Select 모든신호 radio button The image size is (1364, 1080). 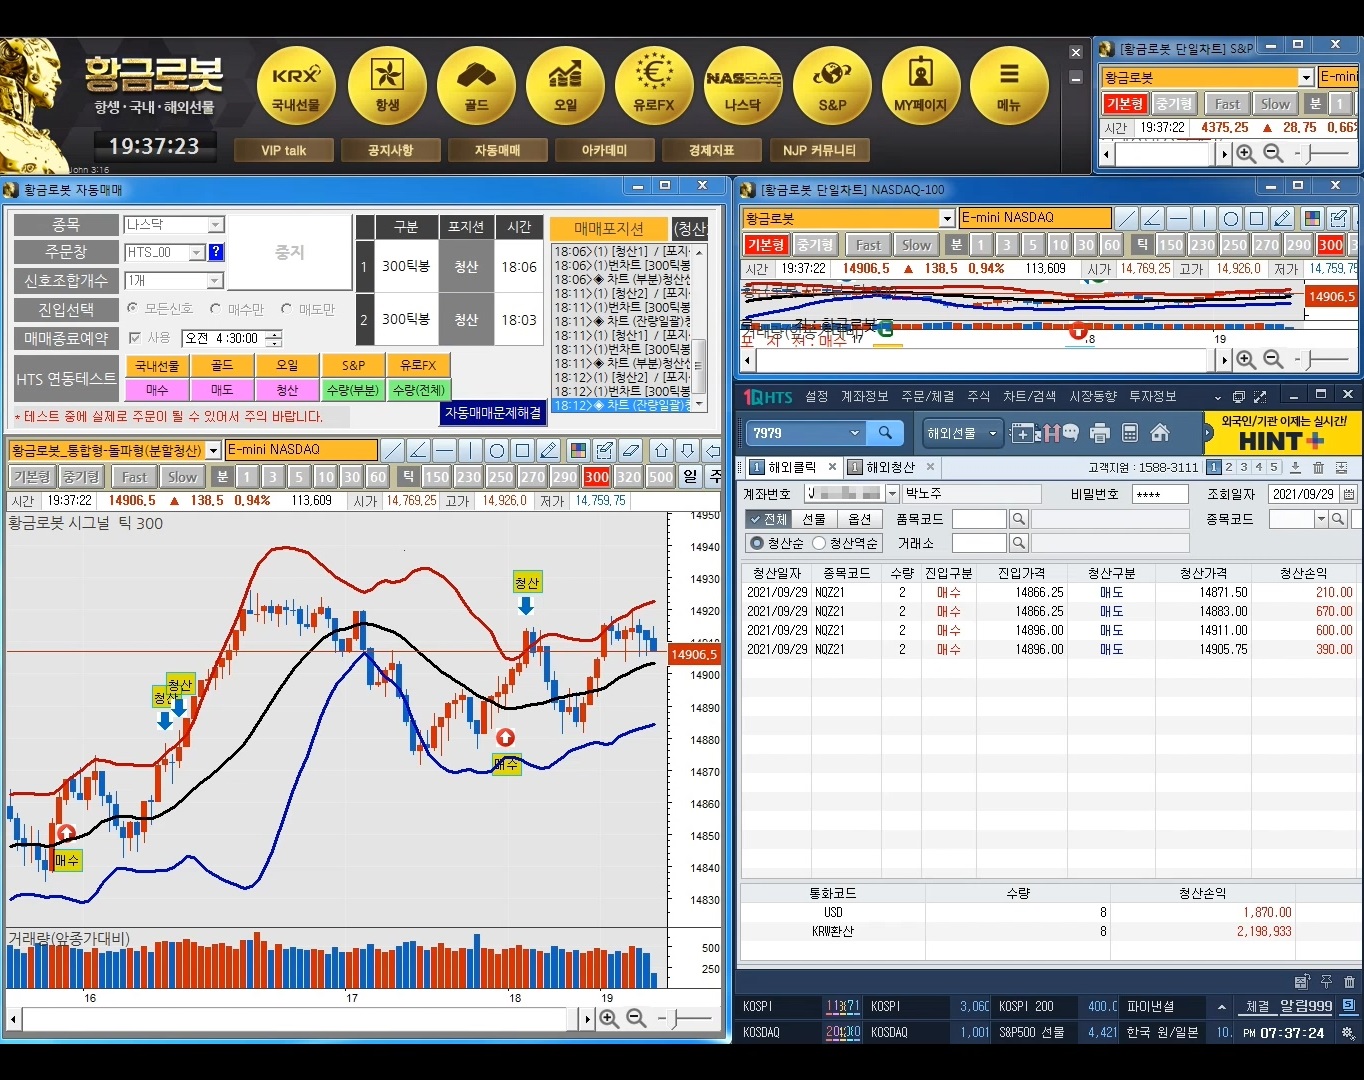133,309
